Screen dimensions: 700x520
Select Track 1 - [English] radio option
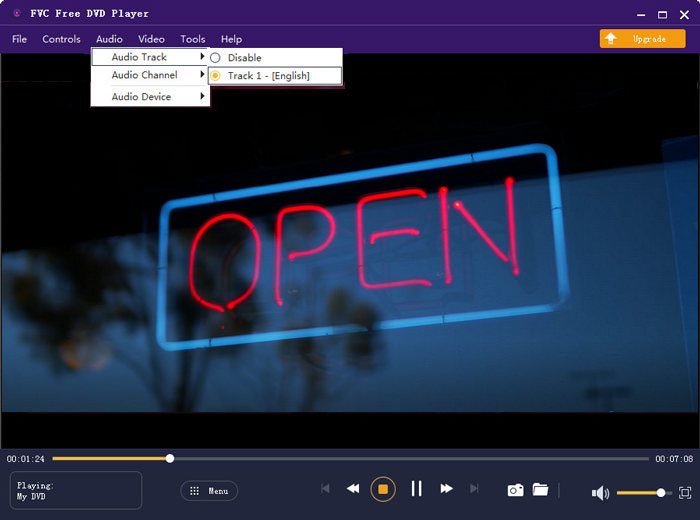tap(275, 76)
